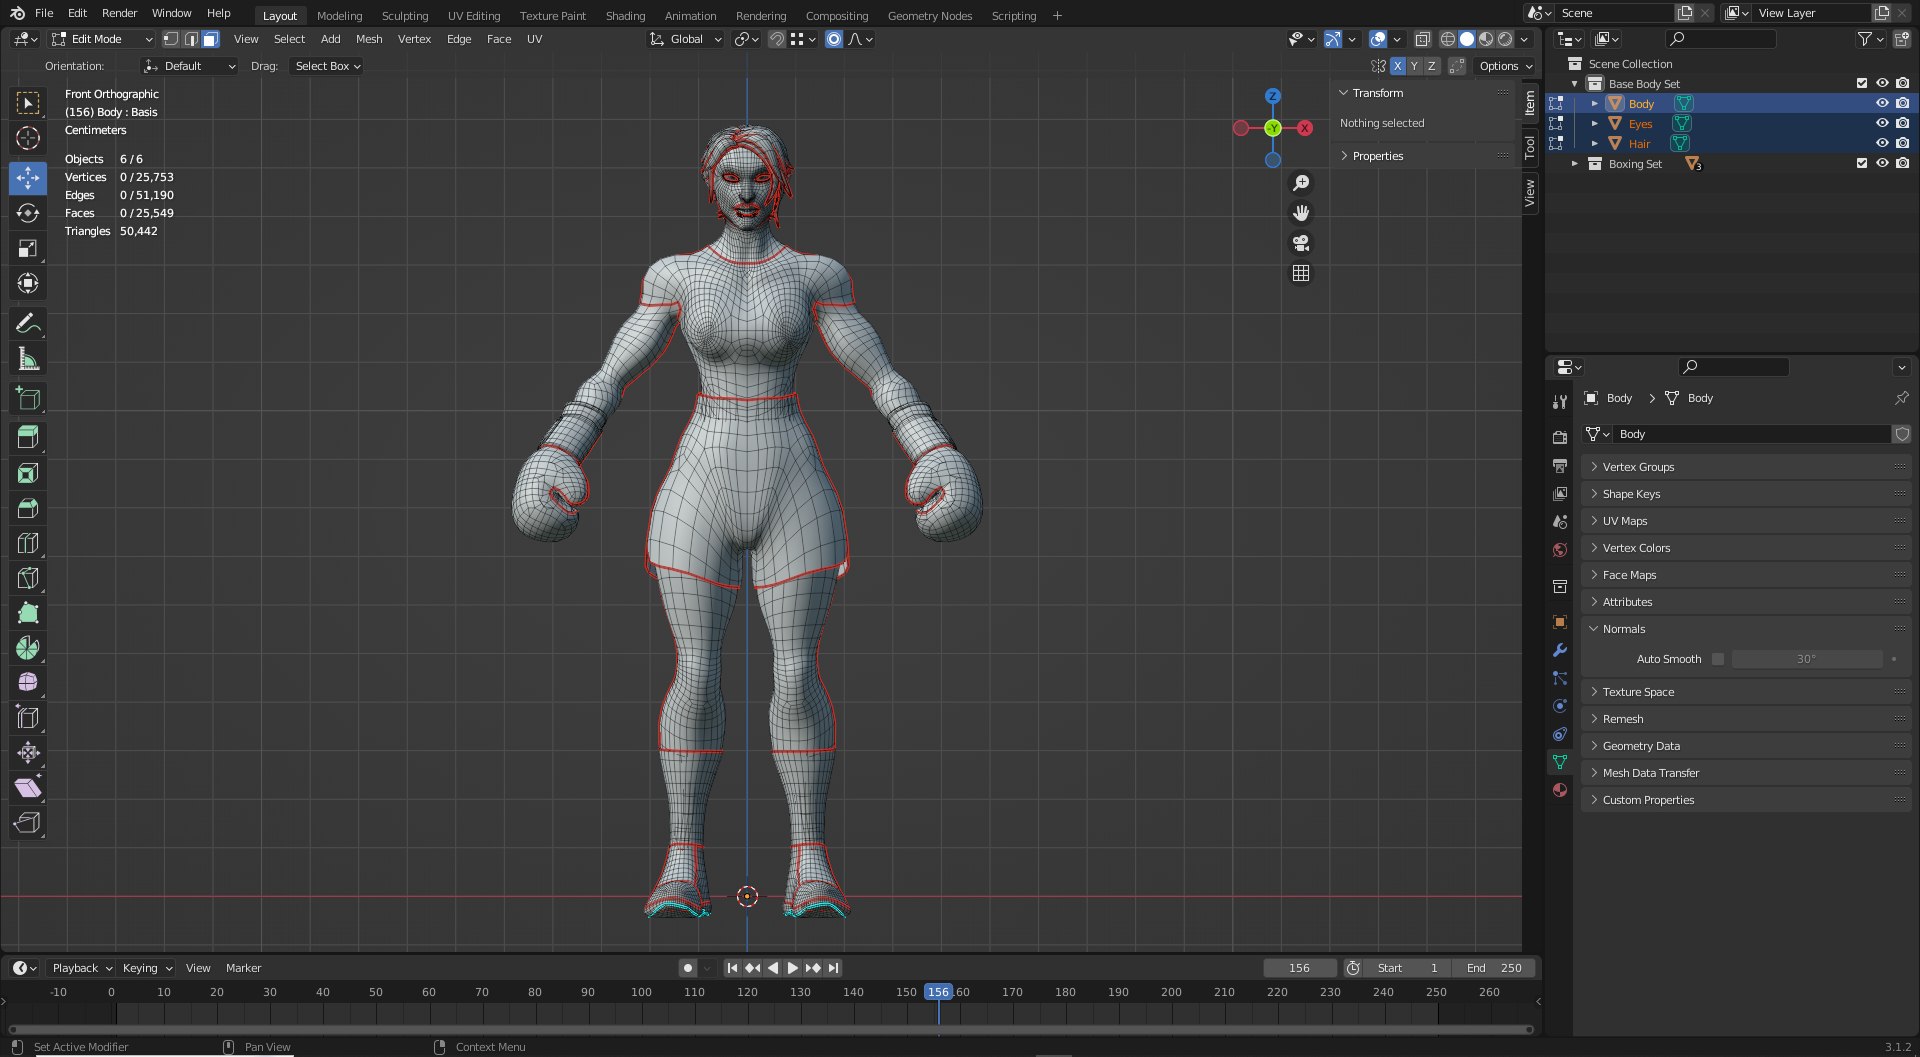Click the pan view hand icon
This screenshot has height=1057, width=1920.
tap(1301, 213)
